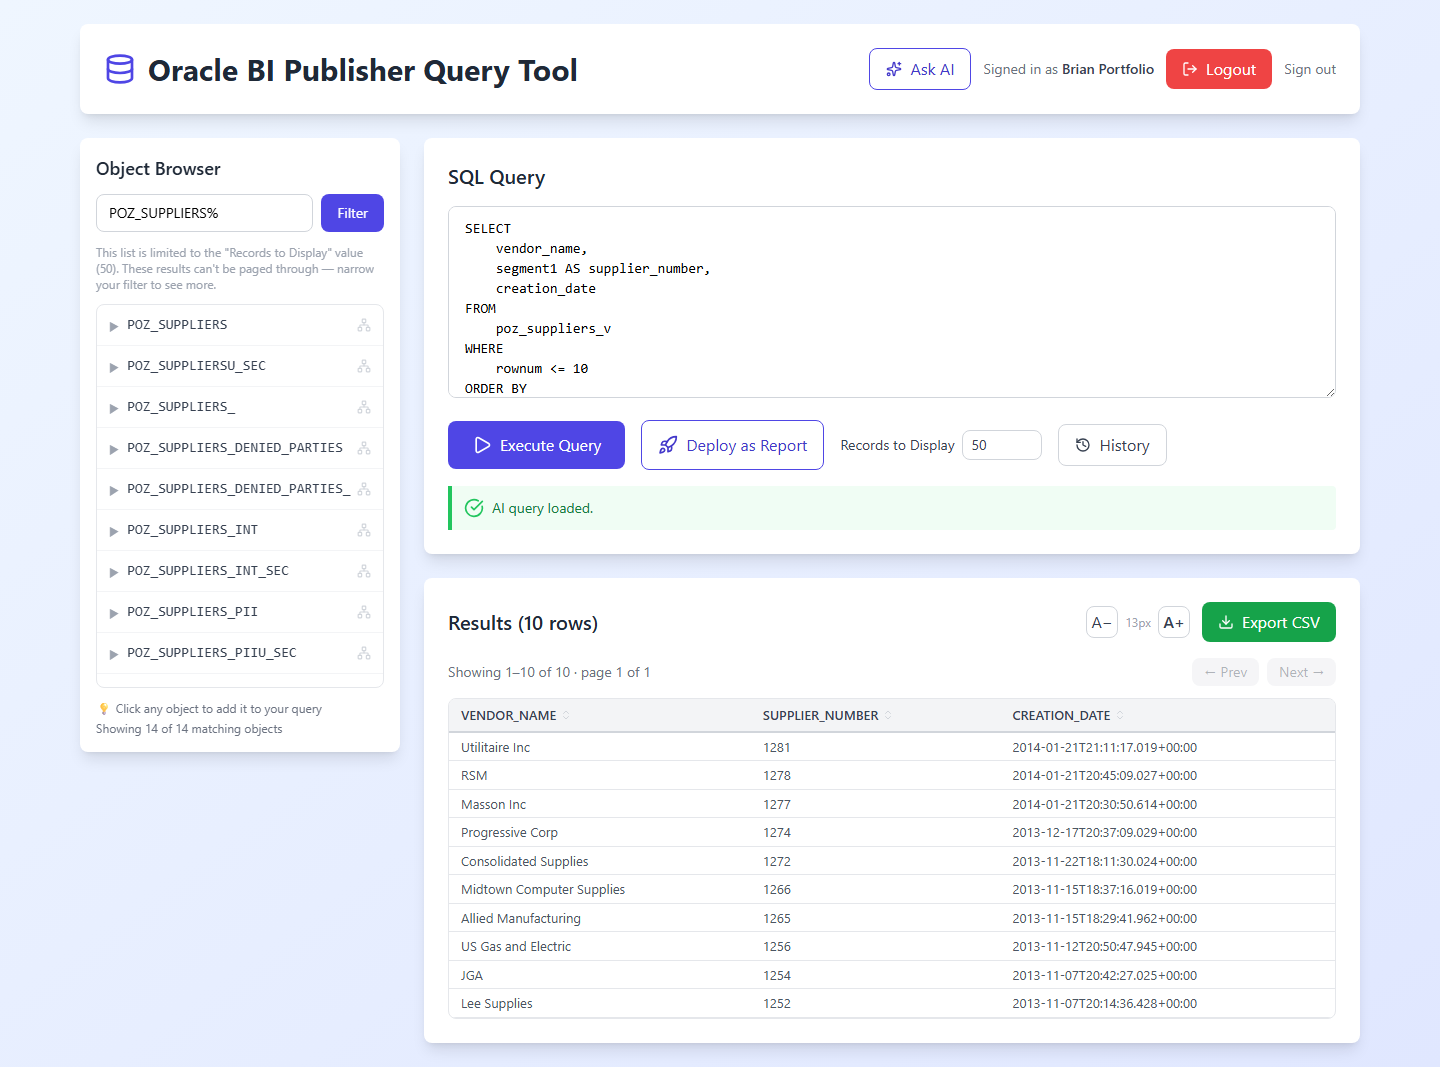
Task: Click hierarchy icon beside POZ_SUPPLIERS_DENIED_PARTIES_
Action: tap(364, 489)
